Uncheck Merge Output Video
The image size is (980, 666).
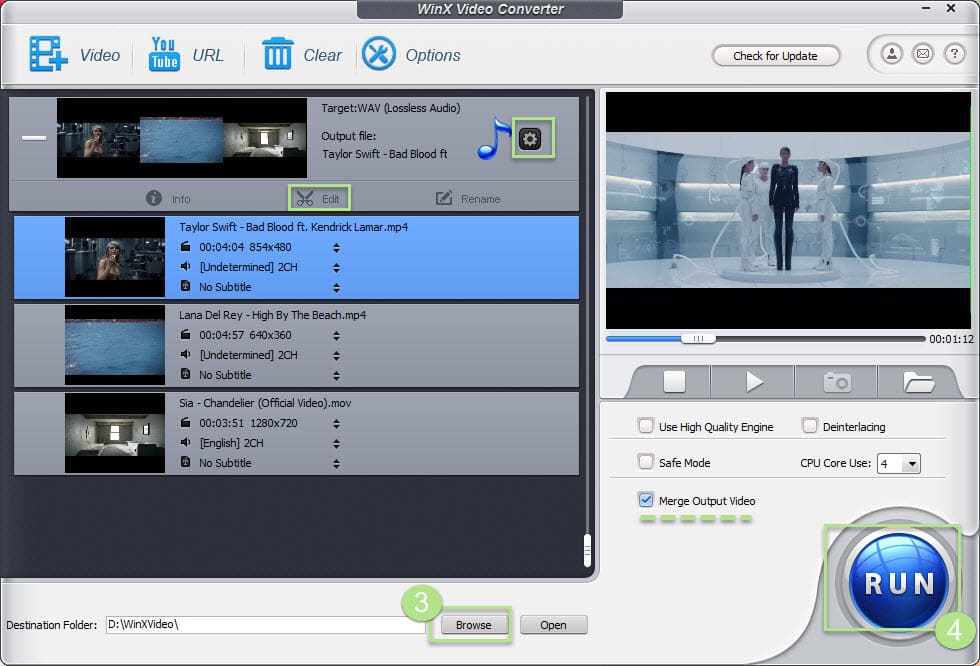[646, 500]
